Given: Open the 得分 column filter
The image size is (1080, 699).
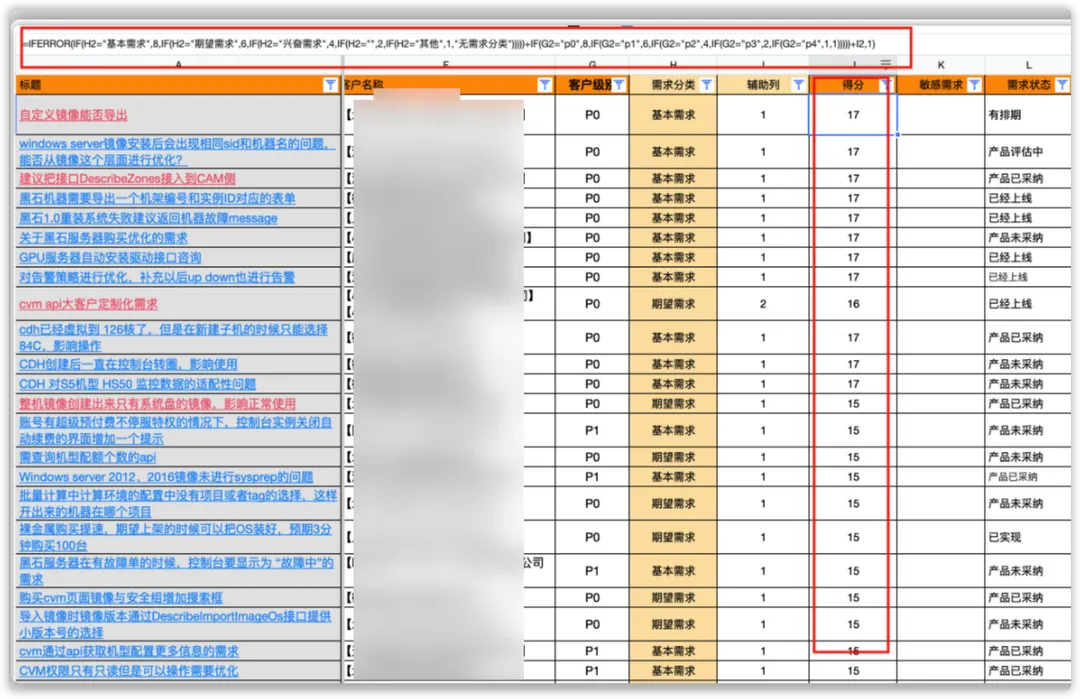Looking at the screenshot, I should [x=886, y=85].
